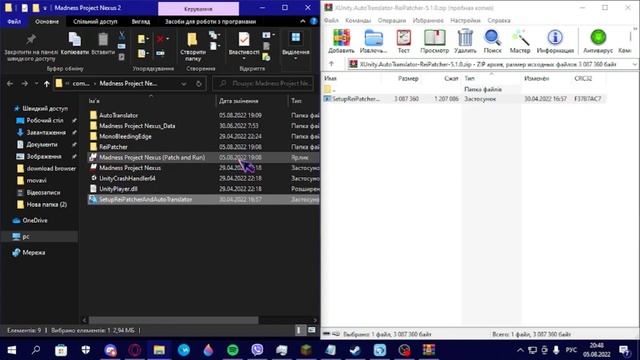Image resolution: width=640 pixels, height=360 pixels.
Task: Show hidden system tray icons
Action: tap(520, 350)
